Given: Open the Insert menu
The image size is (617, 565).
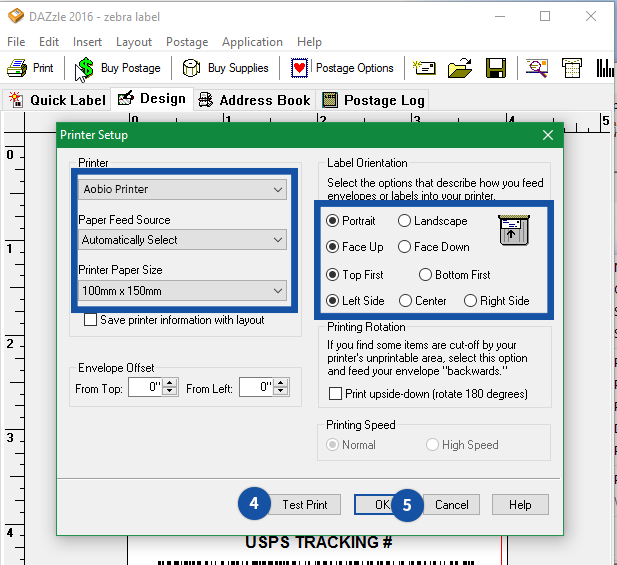Looking at the screenshot, I should (87, 42).
